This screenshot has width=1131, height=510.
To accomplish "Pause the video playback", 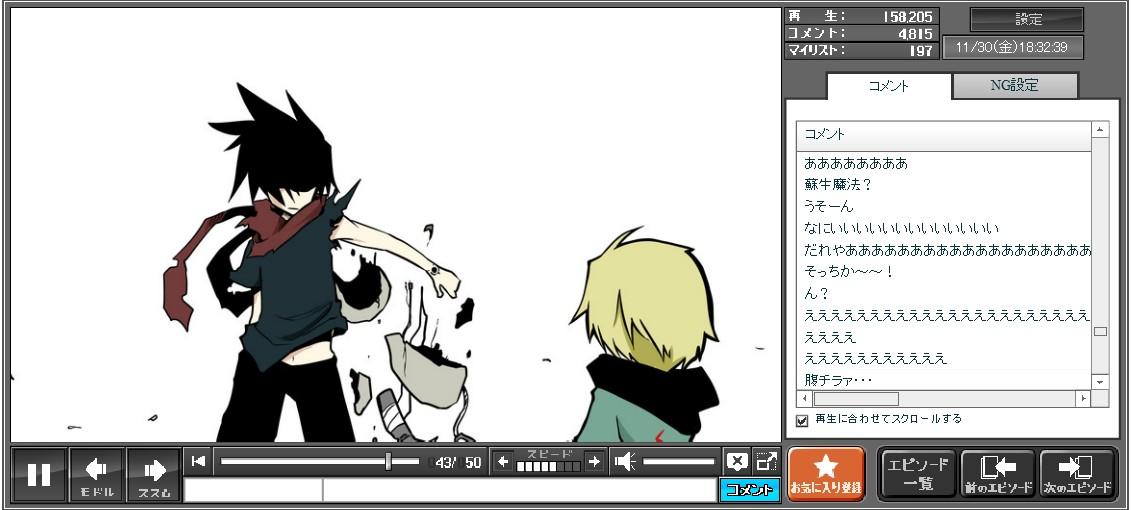I will click(39, 474).
